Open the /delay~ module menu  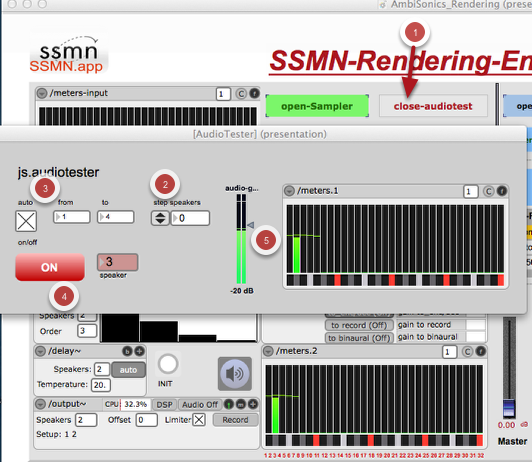tap(40, 351)
